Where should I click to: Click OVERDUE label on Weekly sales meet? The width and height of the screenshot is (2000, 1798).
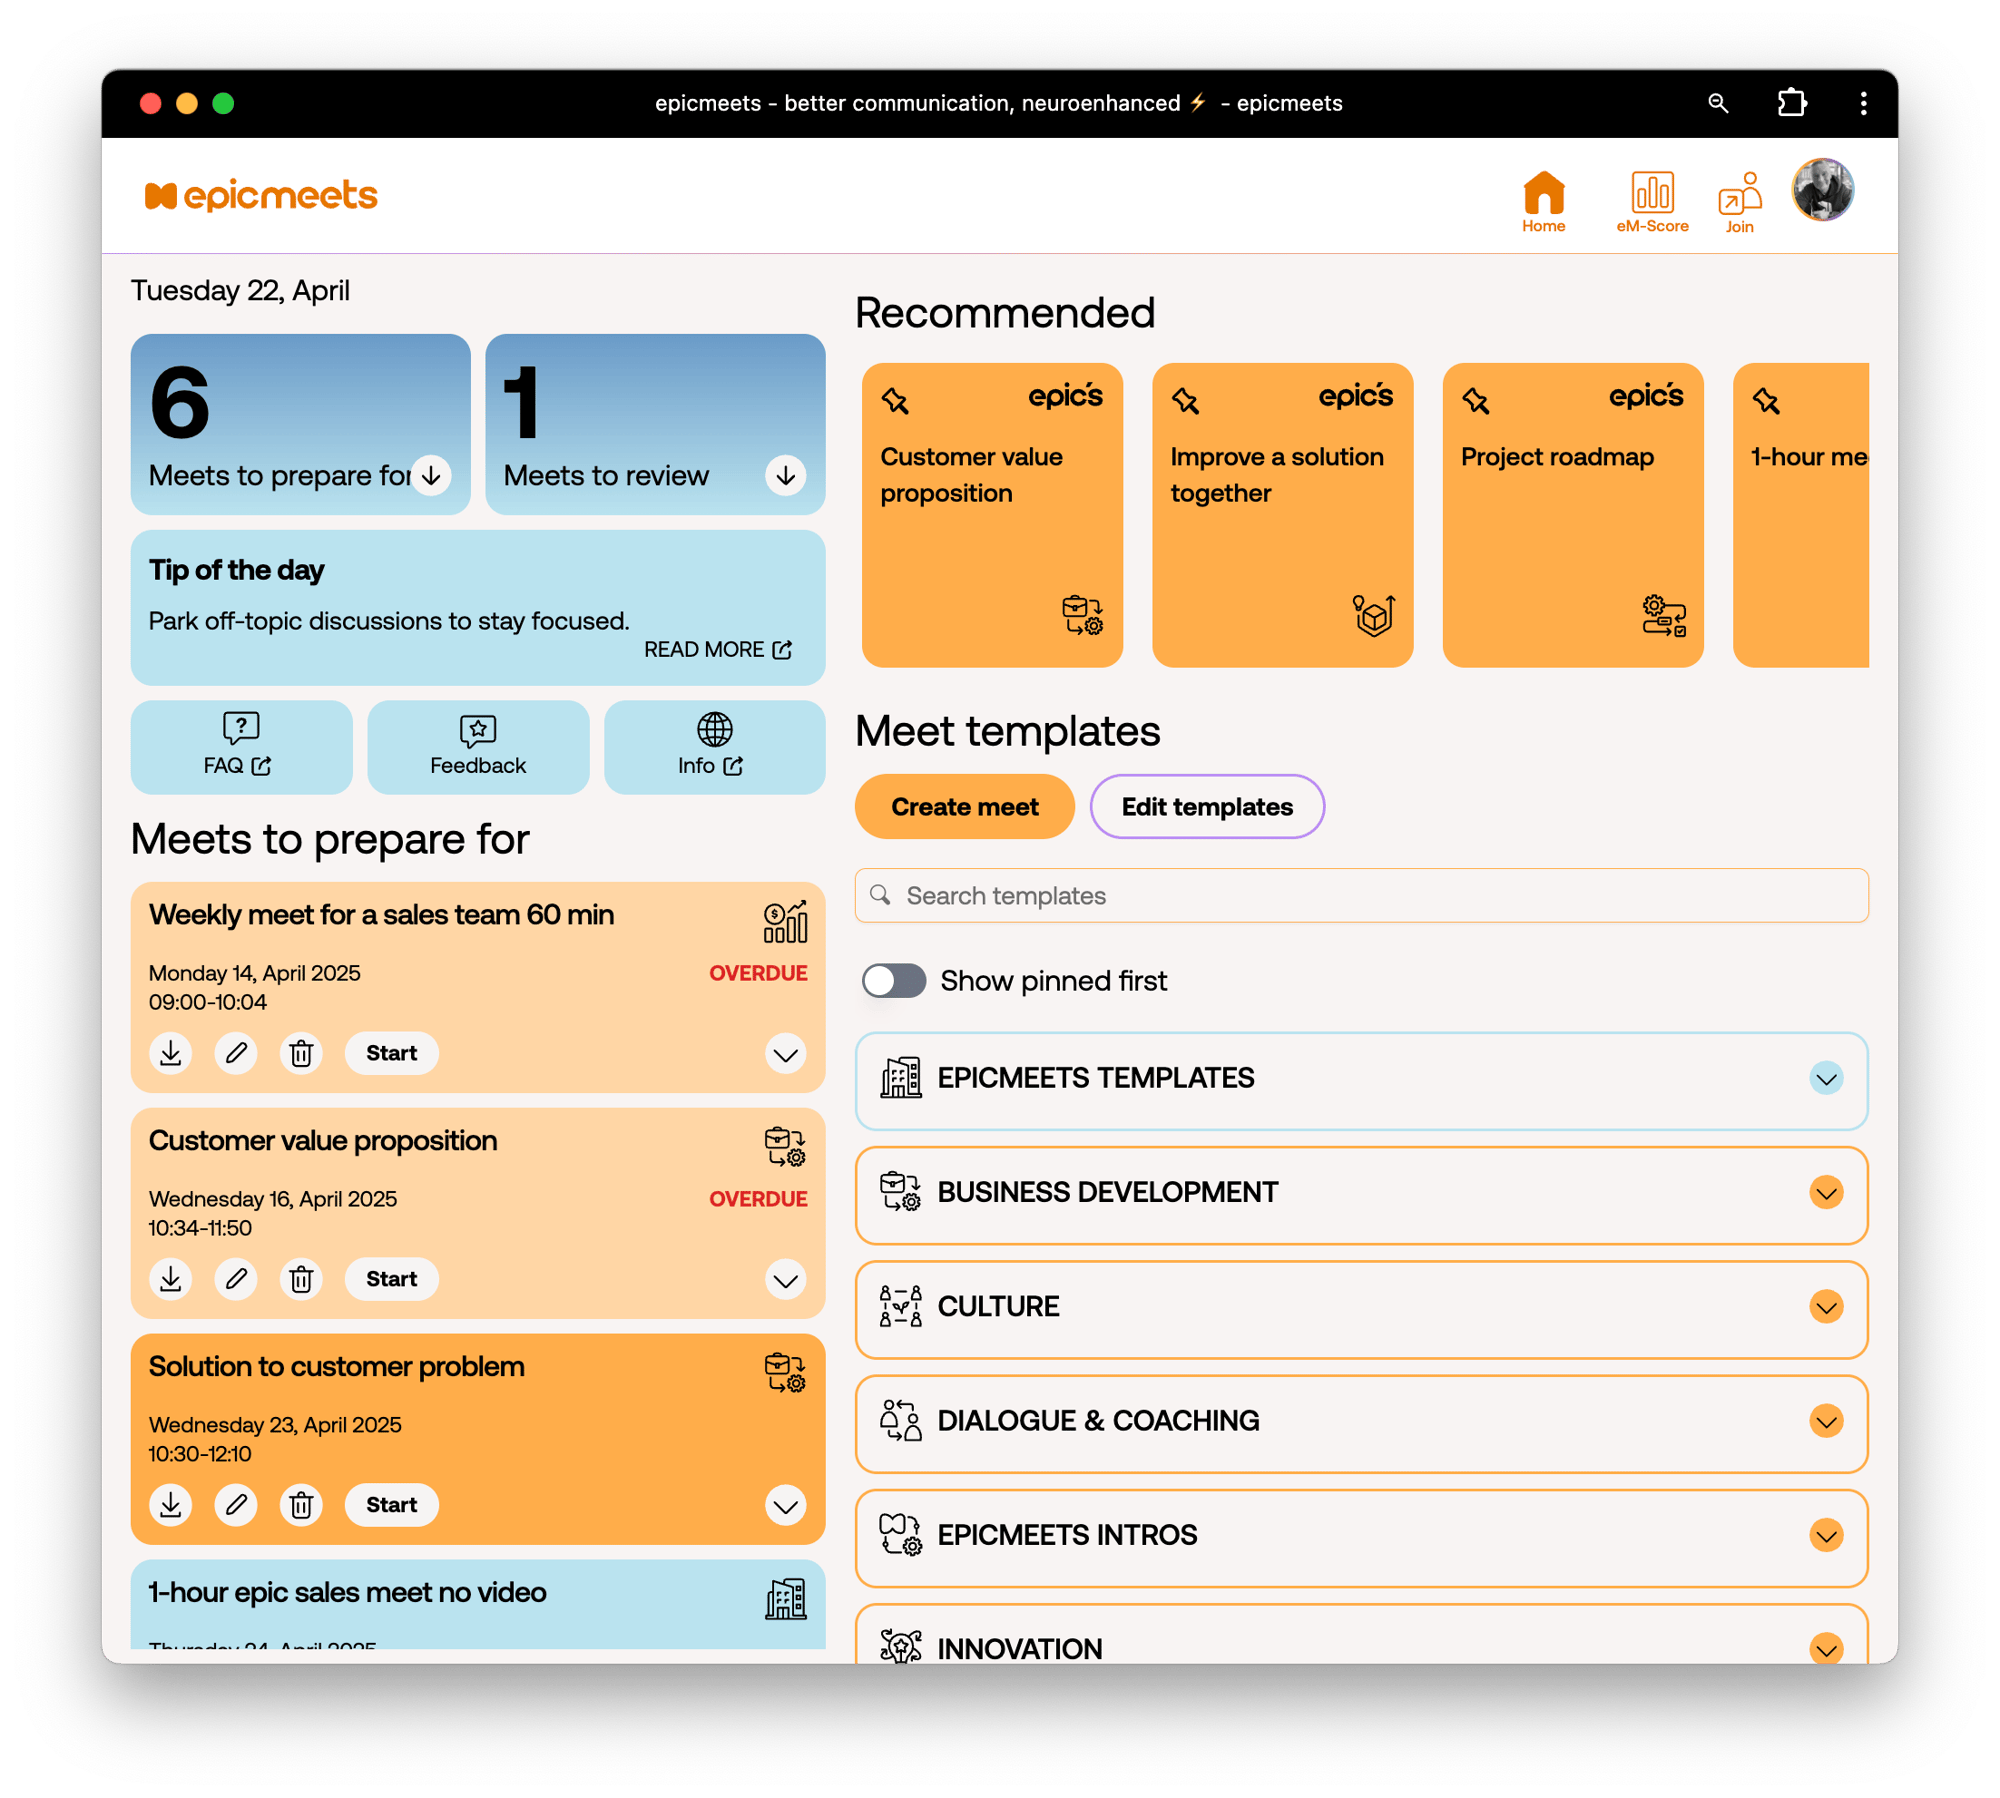click(757, 973)
